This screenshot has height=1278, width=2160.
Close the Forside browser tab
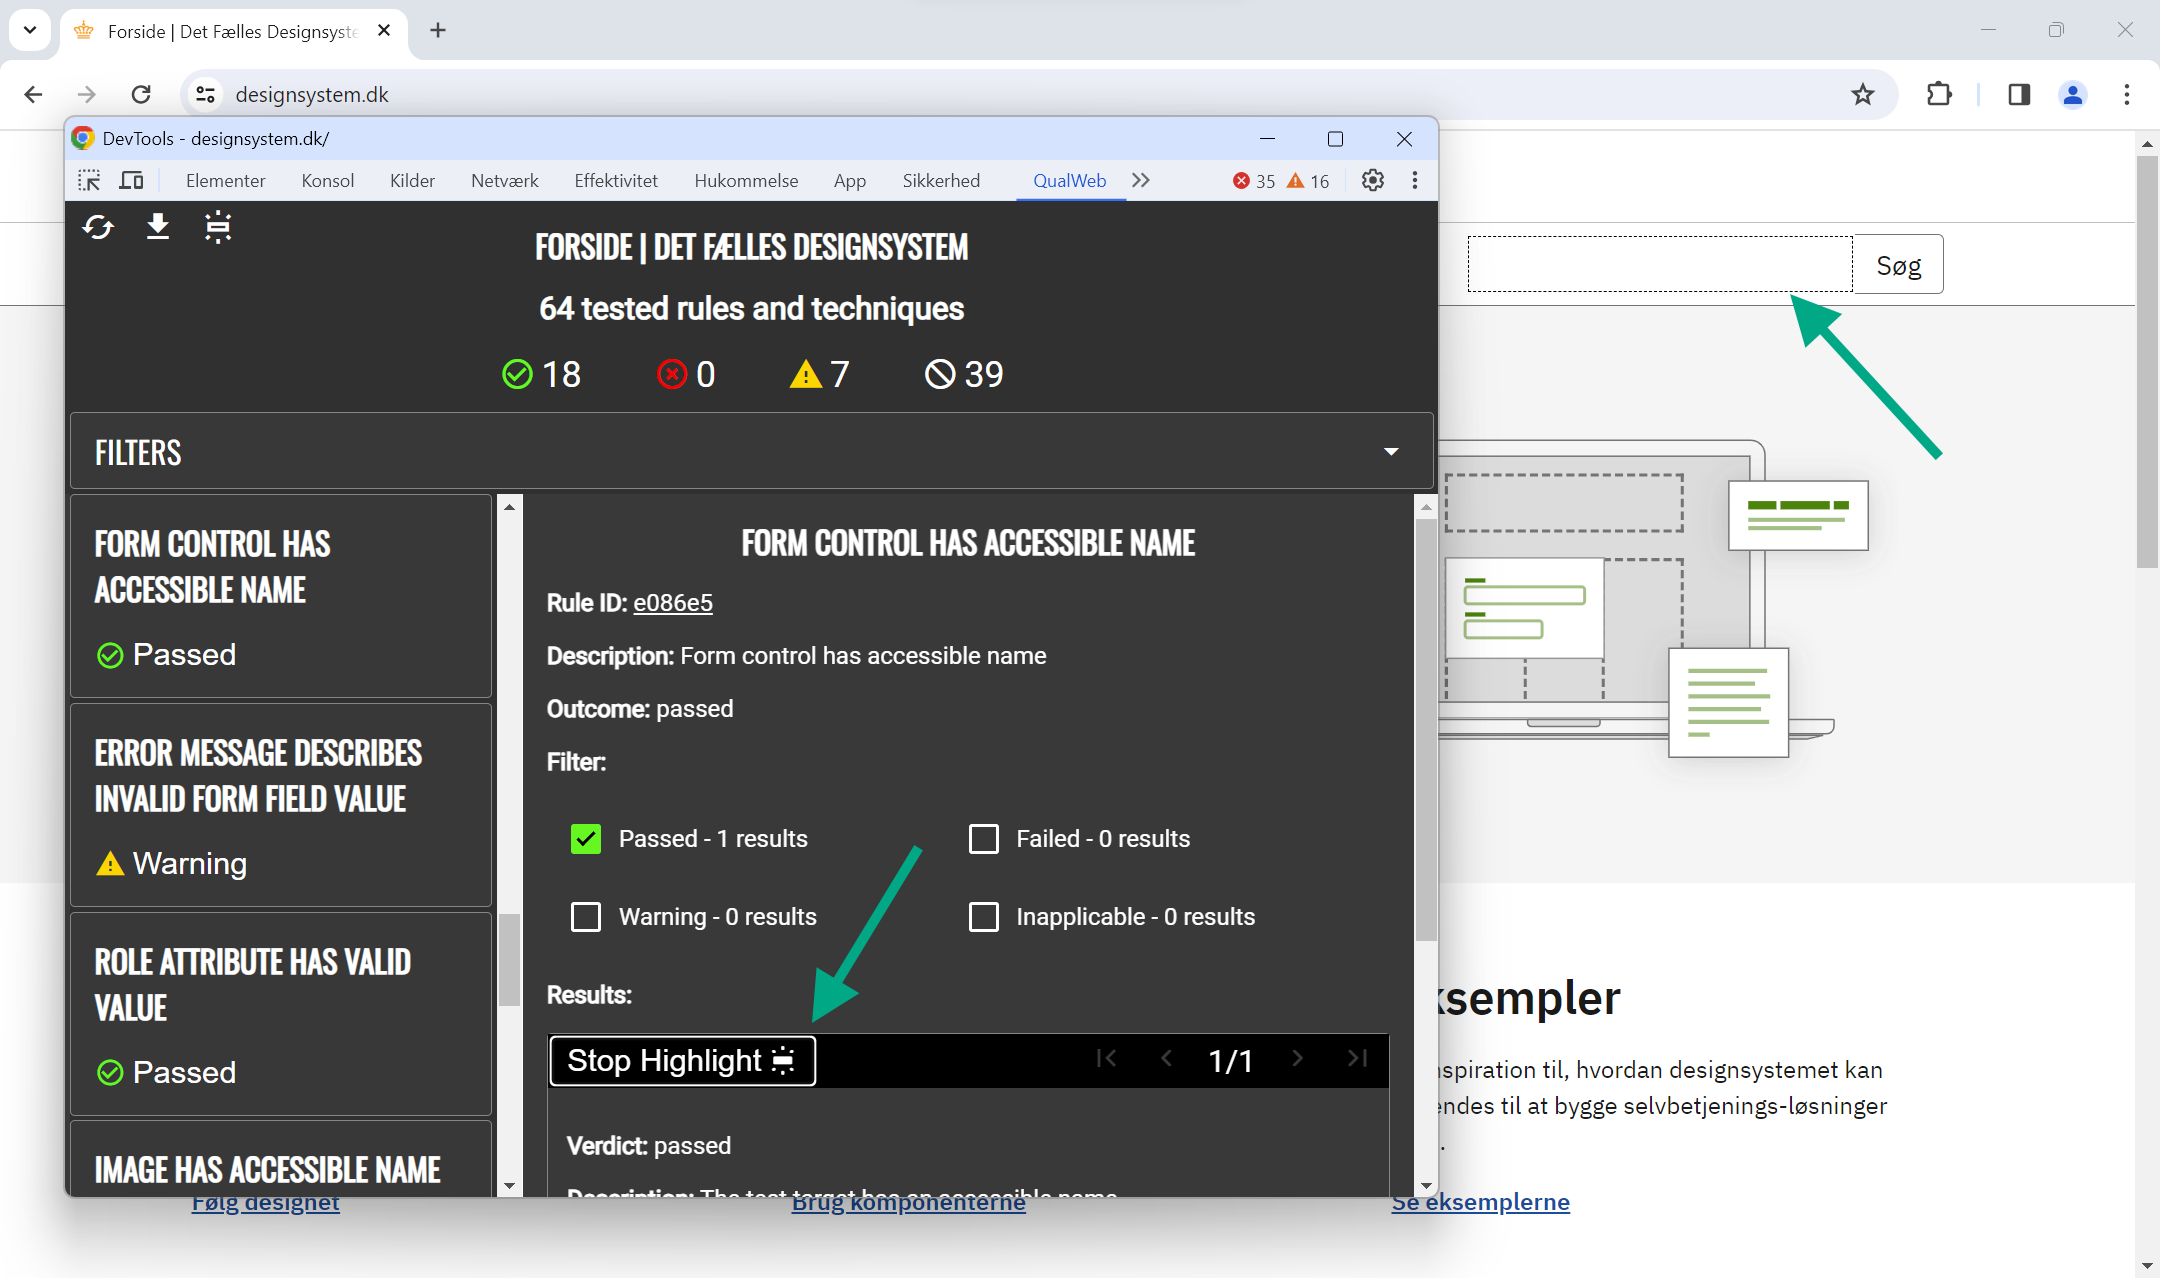pyautogui.click(x=384, y=30)
